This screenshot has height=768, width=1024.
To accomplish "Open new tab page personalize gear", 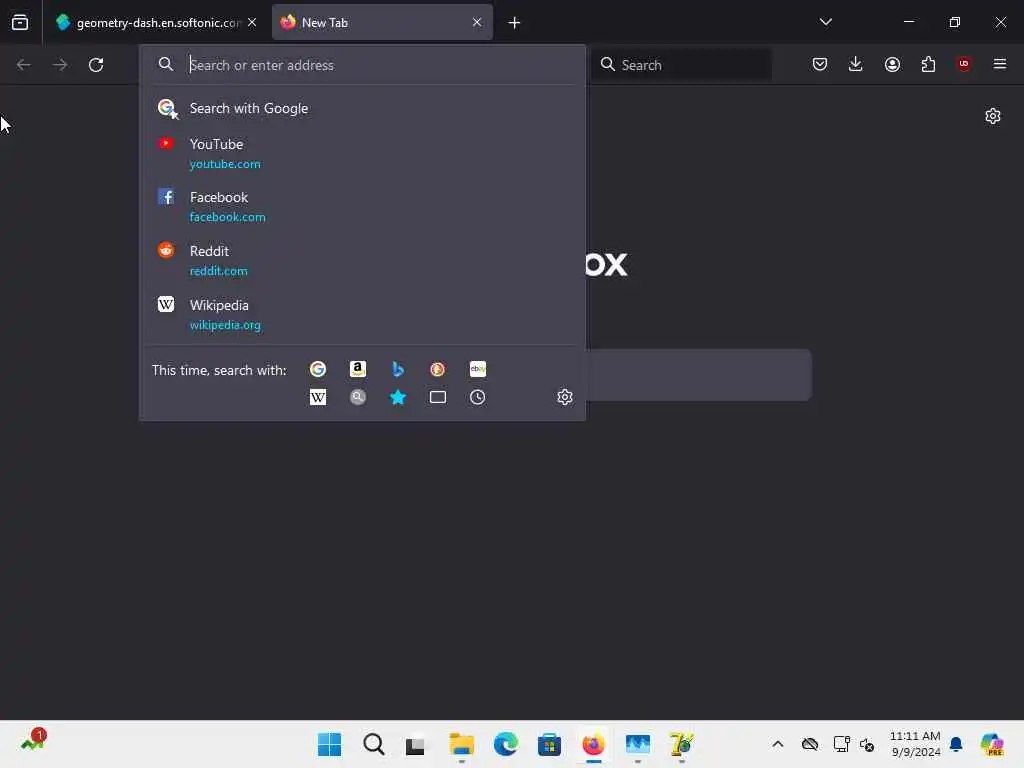I will 993,116.
